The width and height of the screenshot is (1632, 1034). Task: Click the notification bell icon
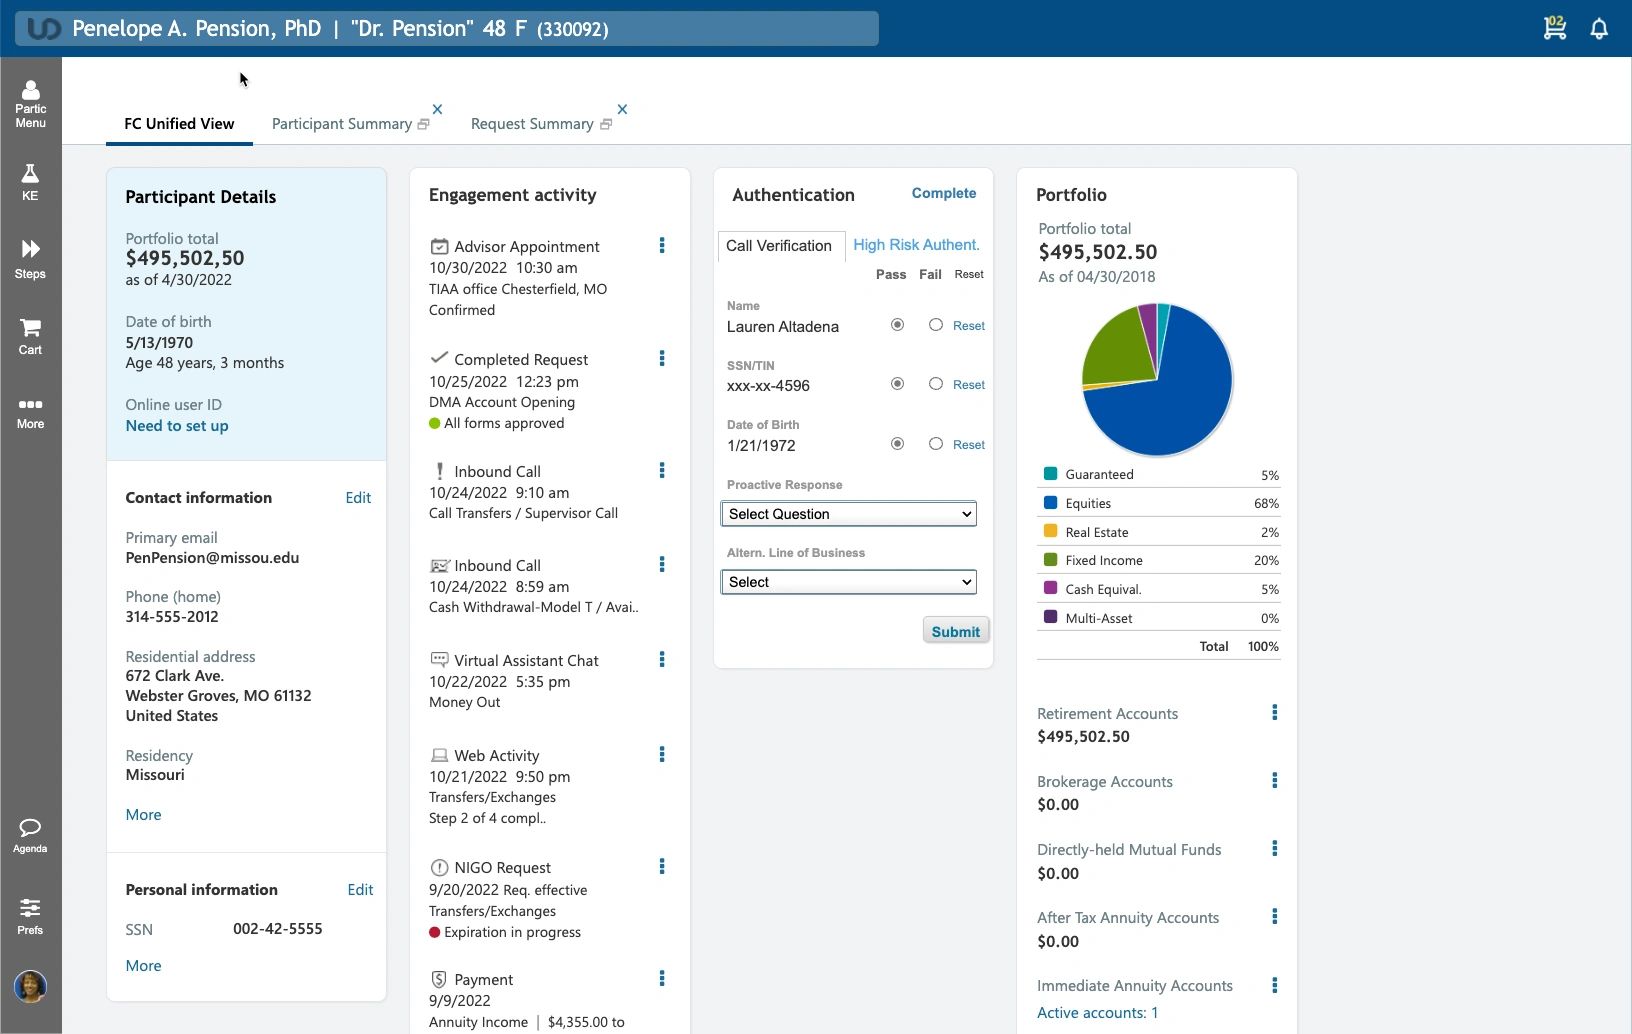[1599, 29]
